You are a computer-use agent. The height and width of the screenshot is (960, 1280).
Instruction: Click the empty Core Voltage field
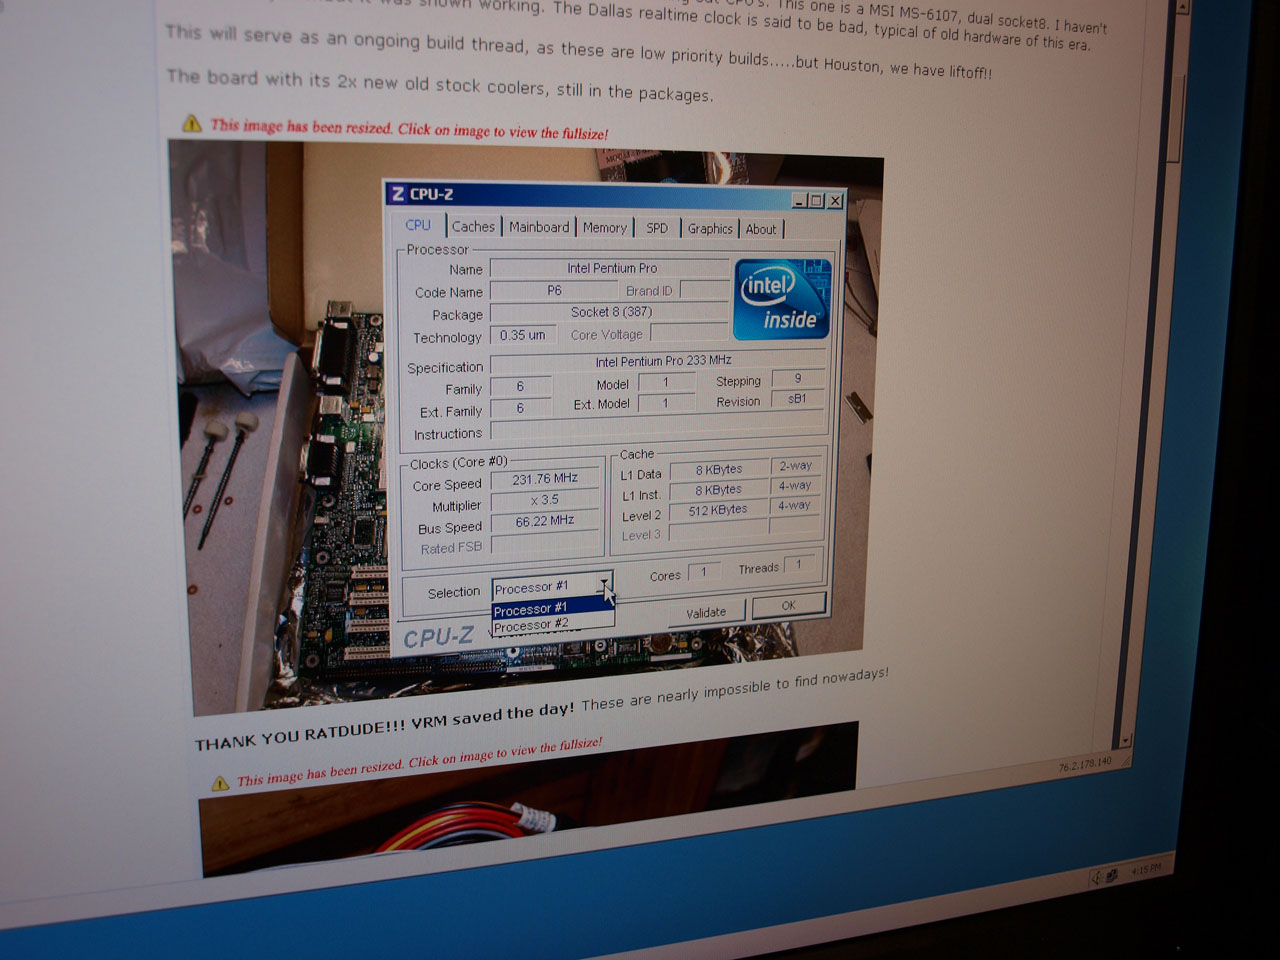[x=690, y=333]
